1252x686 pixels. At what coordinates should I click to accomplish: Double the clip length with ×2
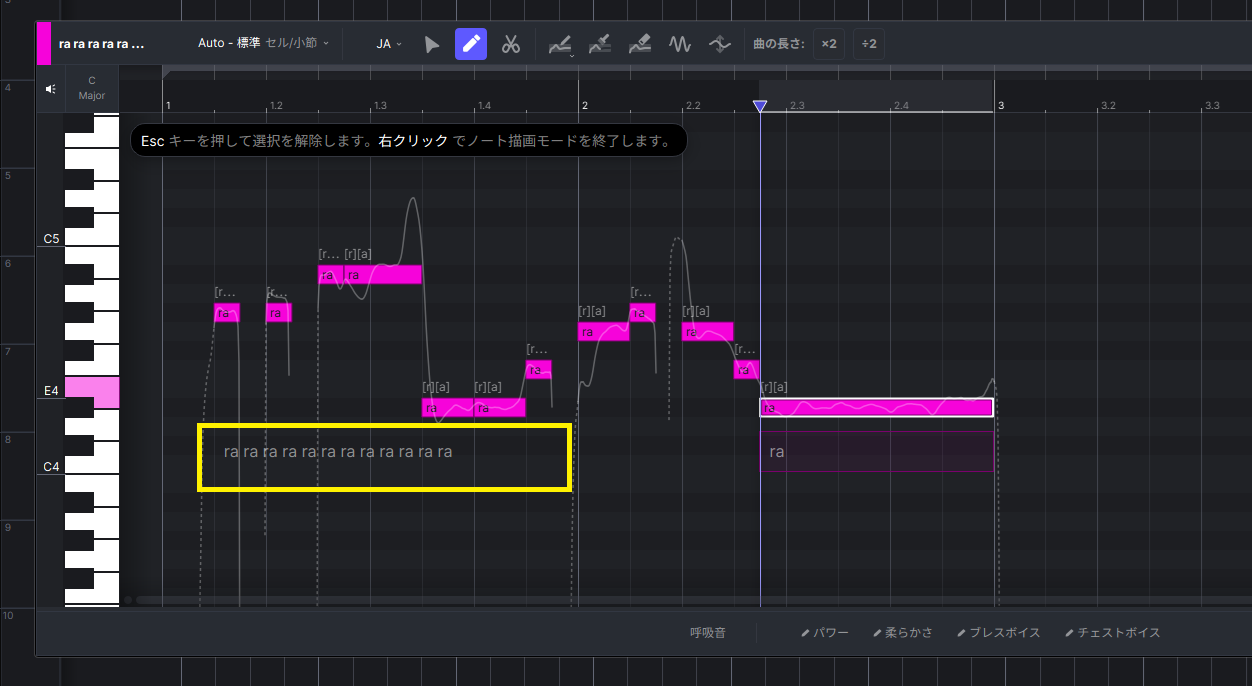click(x=828, y=44)
